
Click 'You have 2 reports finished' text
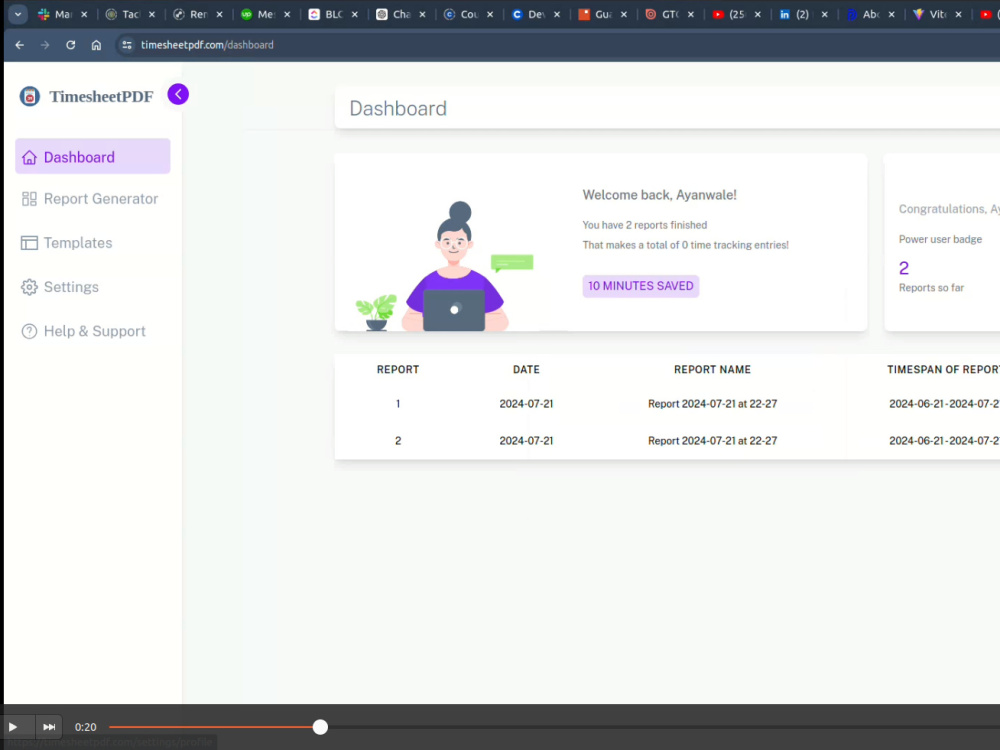(645, 225)
